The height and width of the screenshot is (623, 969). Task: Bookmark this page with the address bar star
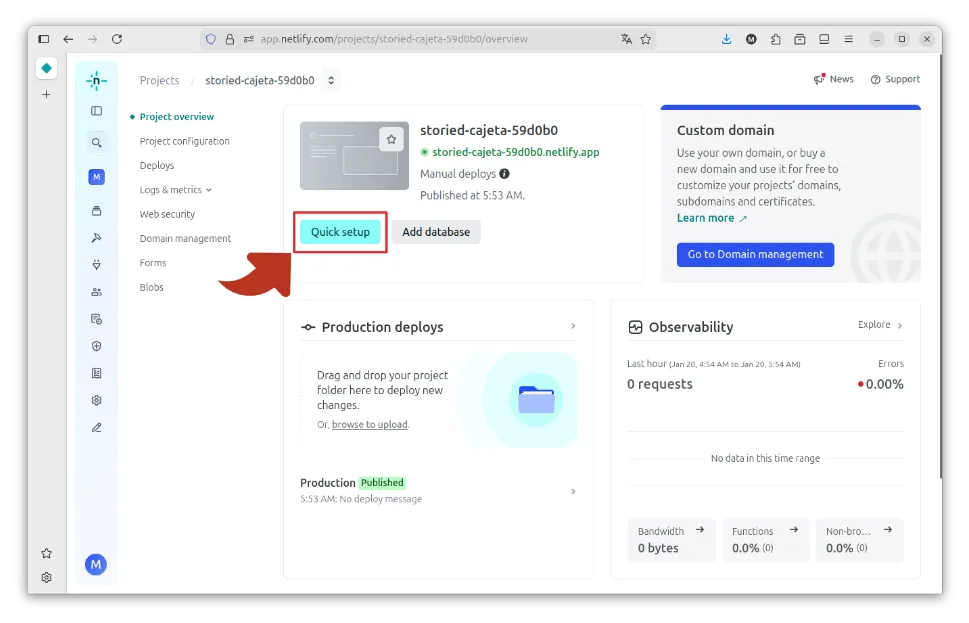[646, 39]
